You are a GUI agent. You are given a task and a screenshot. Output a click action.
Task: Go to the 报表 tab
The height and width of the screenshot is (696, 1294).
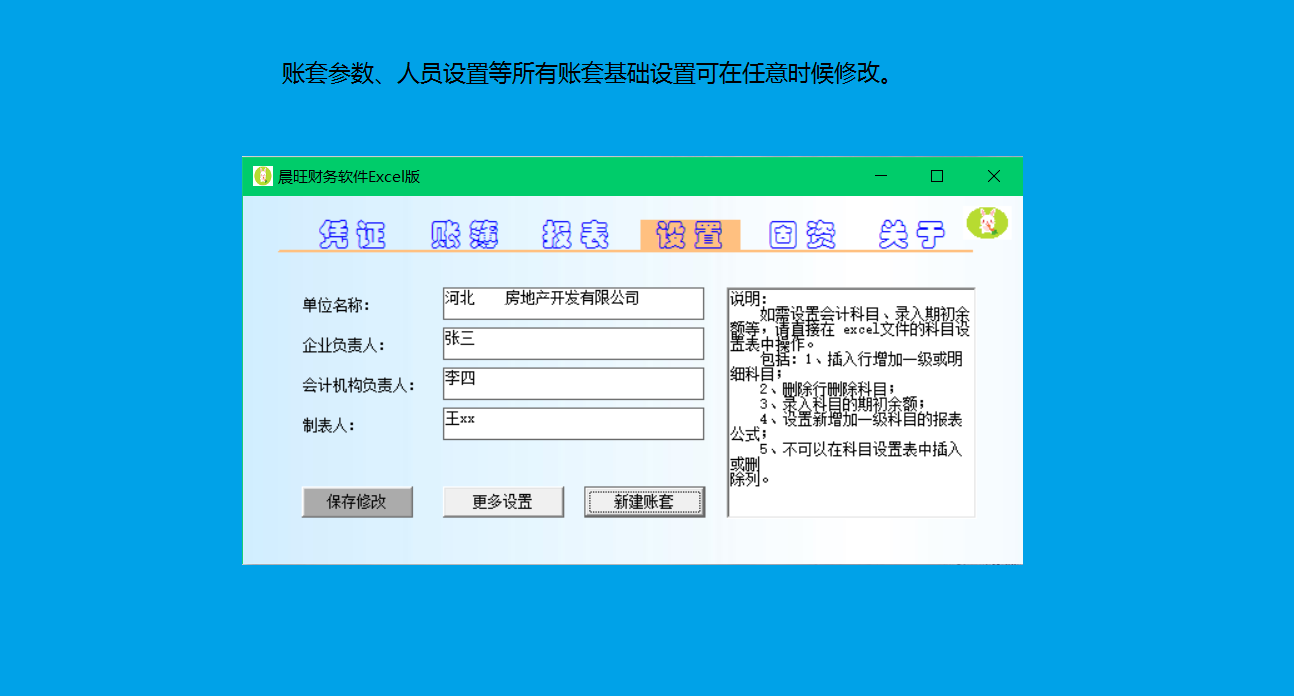pos(576,235)
